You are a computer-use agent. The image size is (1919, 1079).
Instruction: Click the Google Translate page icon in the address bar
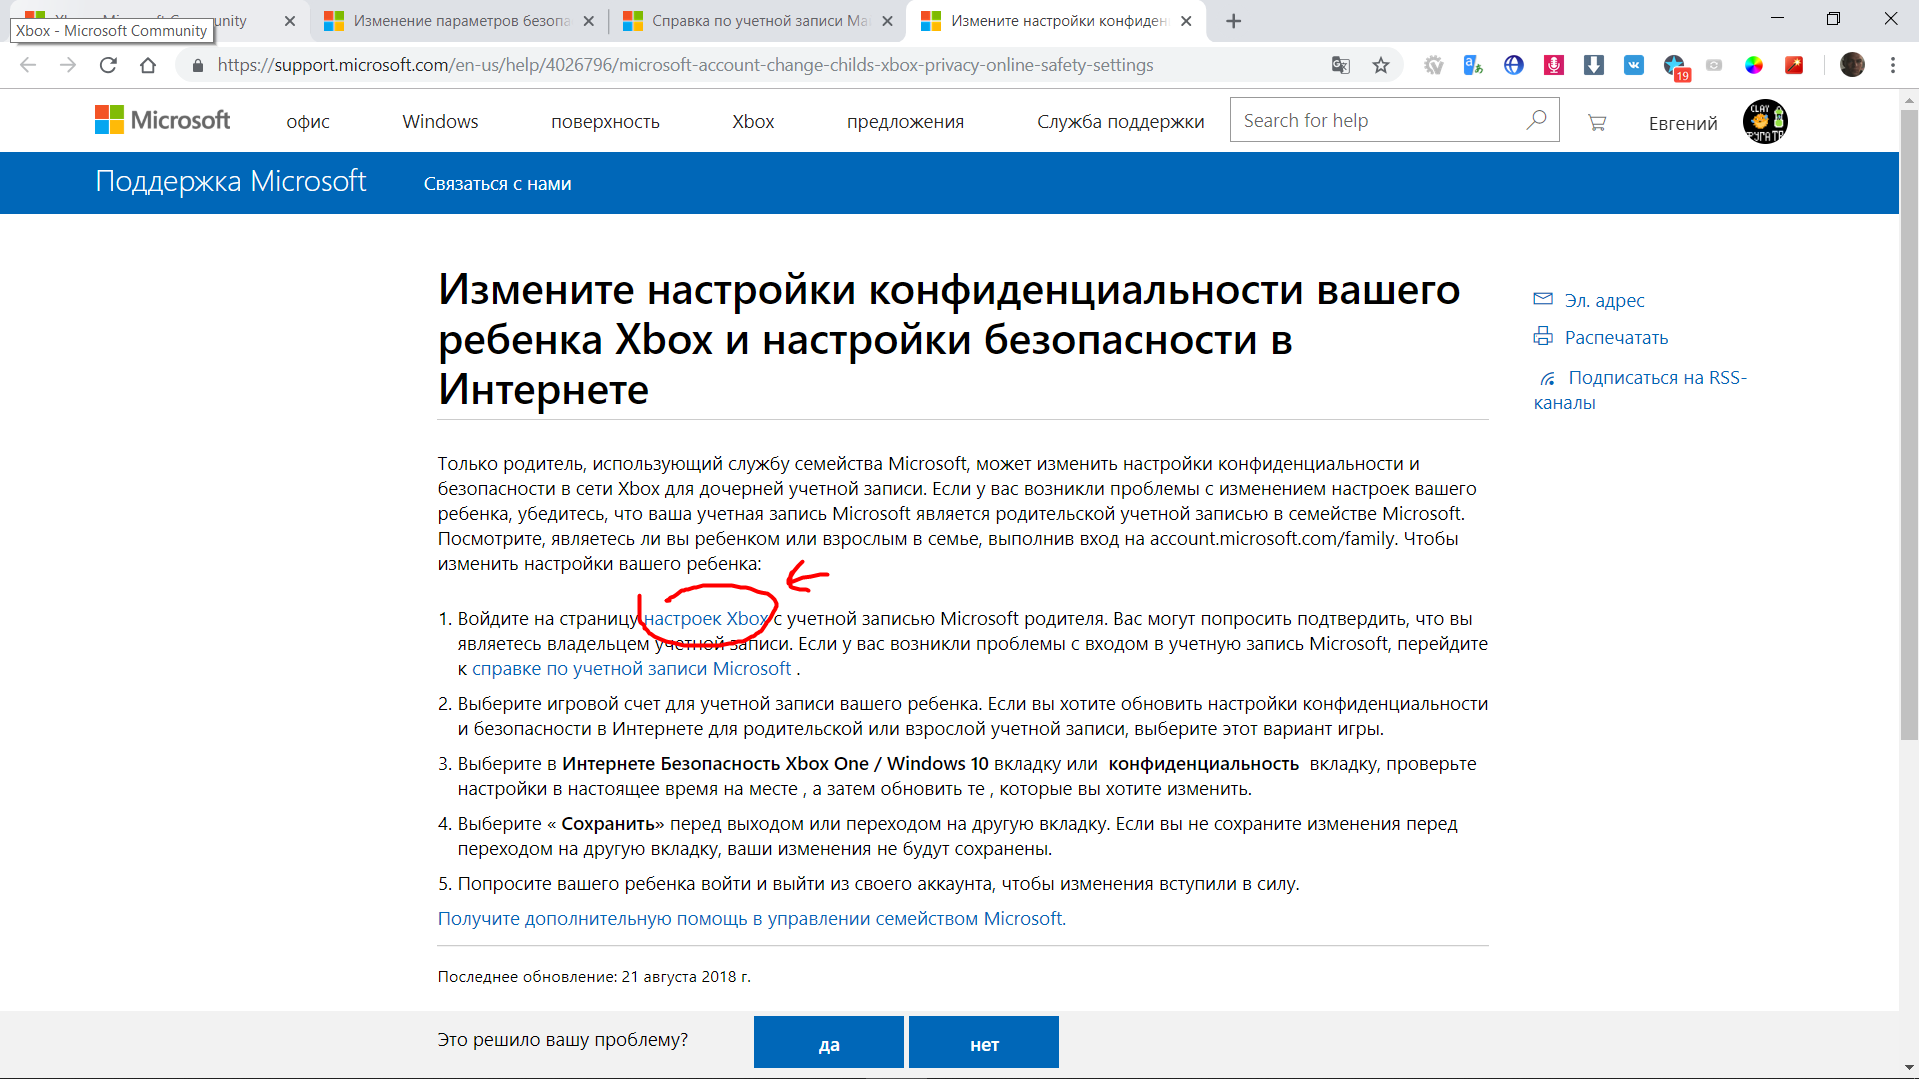(1340, 65)
